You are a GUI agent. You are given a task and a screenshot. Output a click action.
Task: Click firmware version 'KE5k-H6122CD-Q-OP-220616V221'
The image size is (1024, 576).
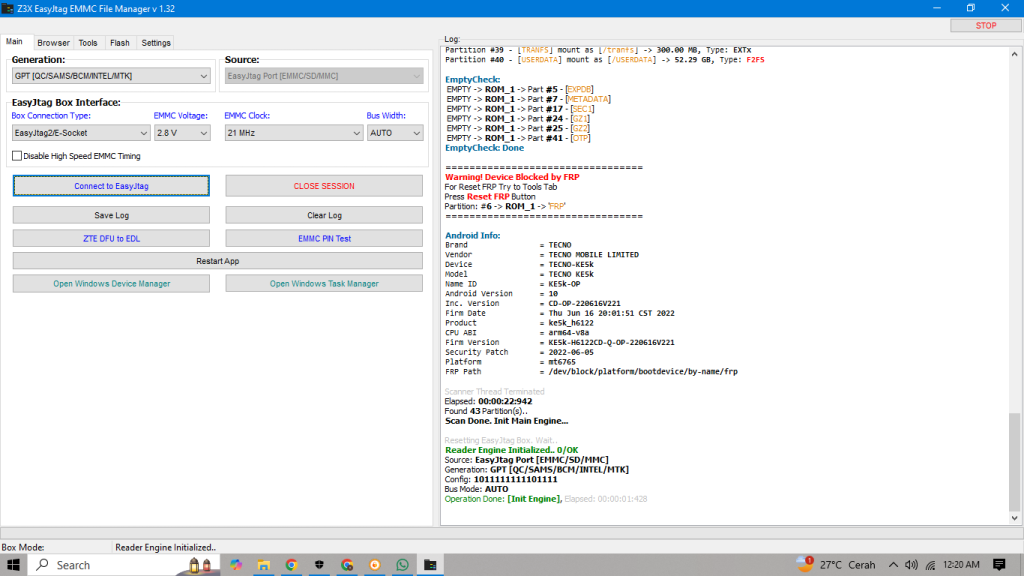click(611, 342)
